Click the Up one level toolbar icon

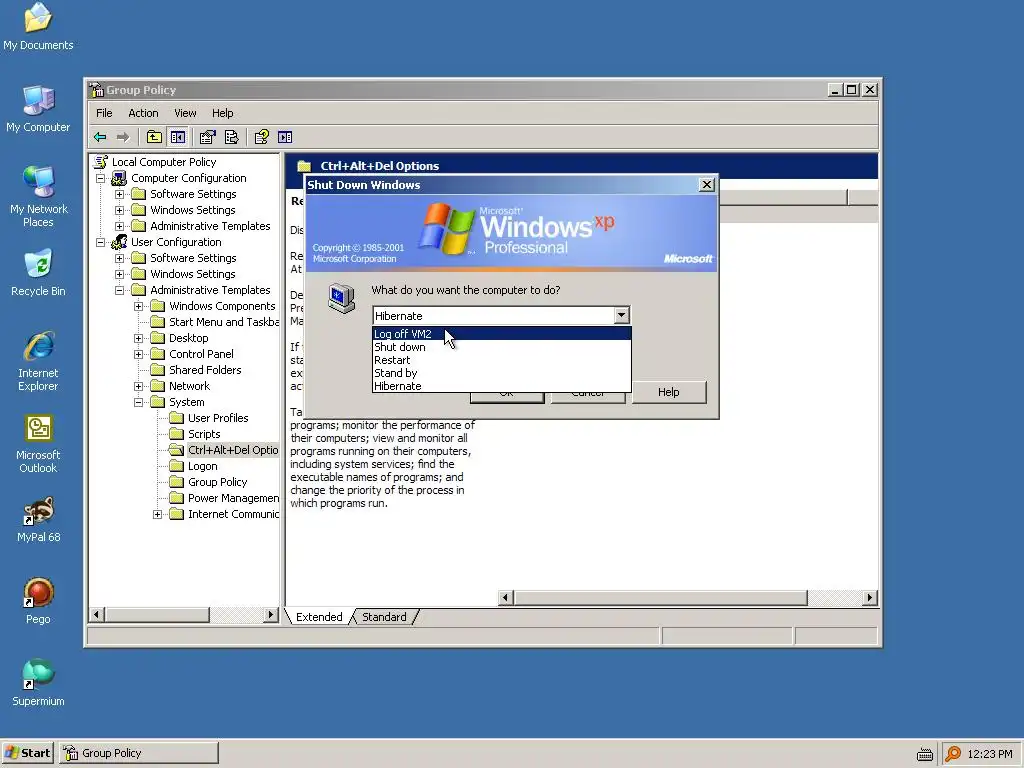154,137
